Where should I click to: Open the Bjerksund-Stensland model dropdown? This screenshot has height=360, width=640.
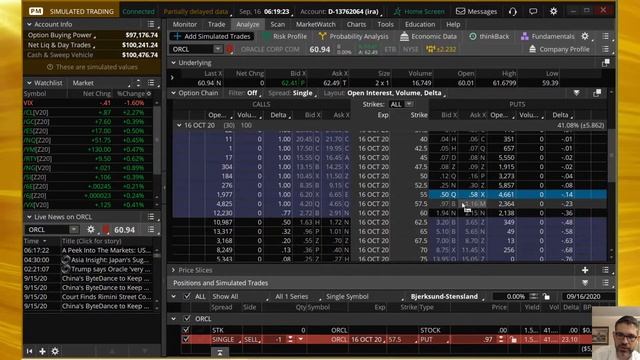click(x=446, y=297)
